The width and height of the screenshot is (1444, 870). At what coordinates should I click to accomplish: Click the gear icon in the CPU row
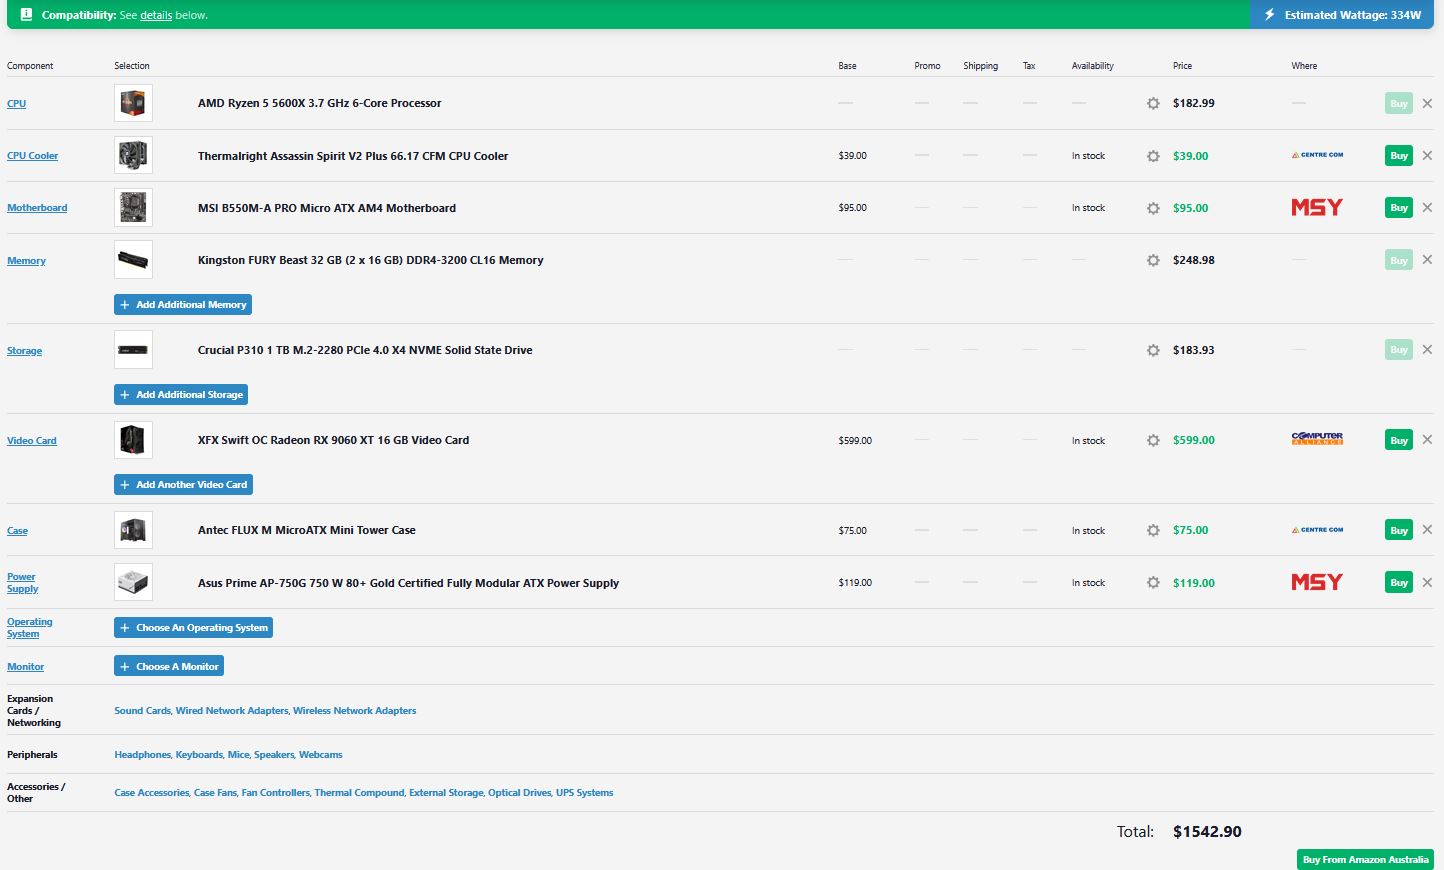click(1153, 103)
